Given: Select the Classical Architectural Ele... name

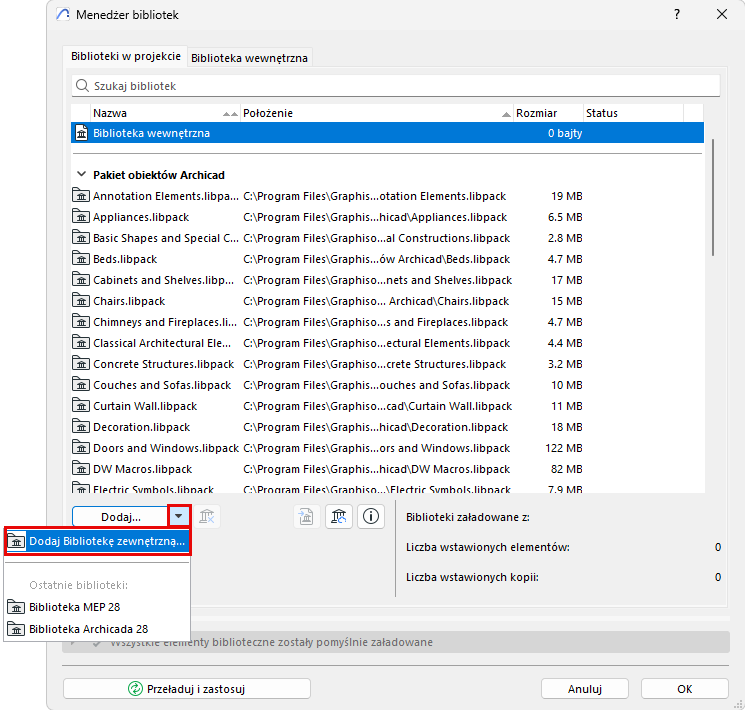Looking at the screenshot, I should 162,343.
